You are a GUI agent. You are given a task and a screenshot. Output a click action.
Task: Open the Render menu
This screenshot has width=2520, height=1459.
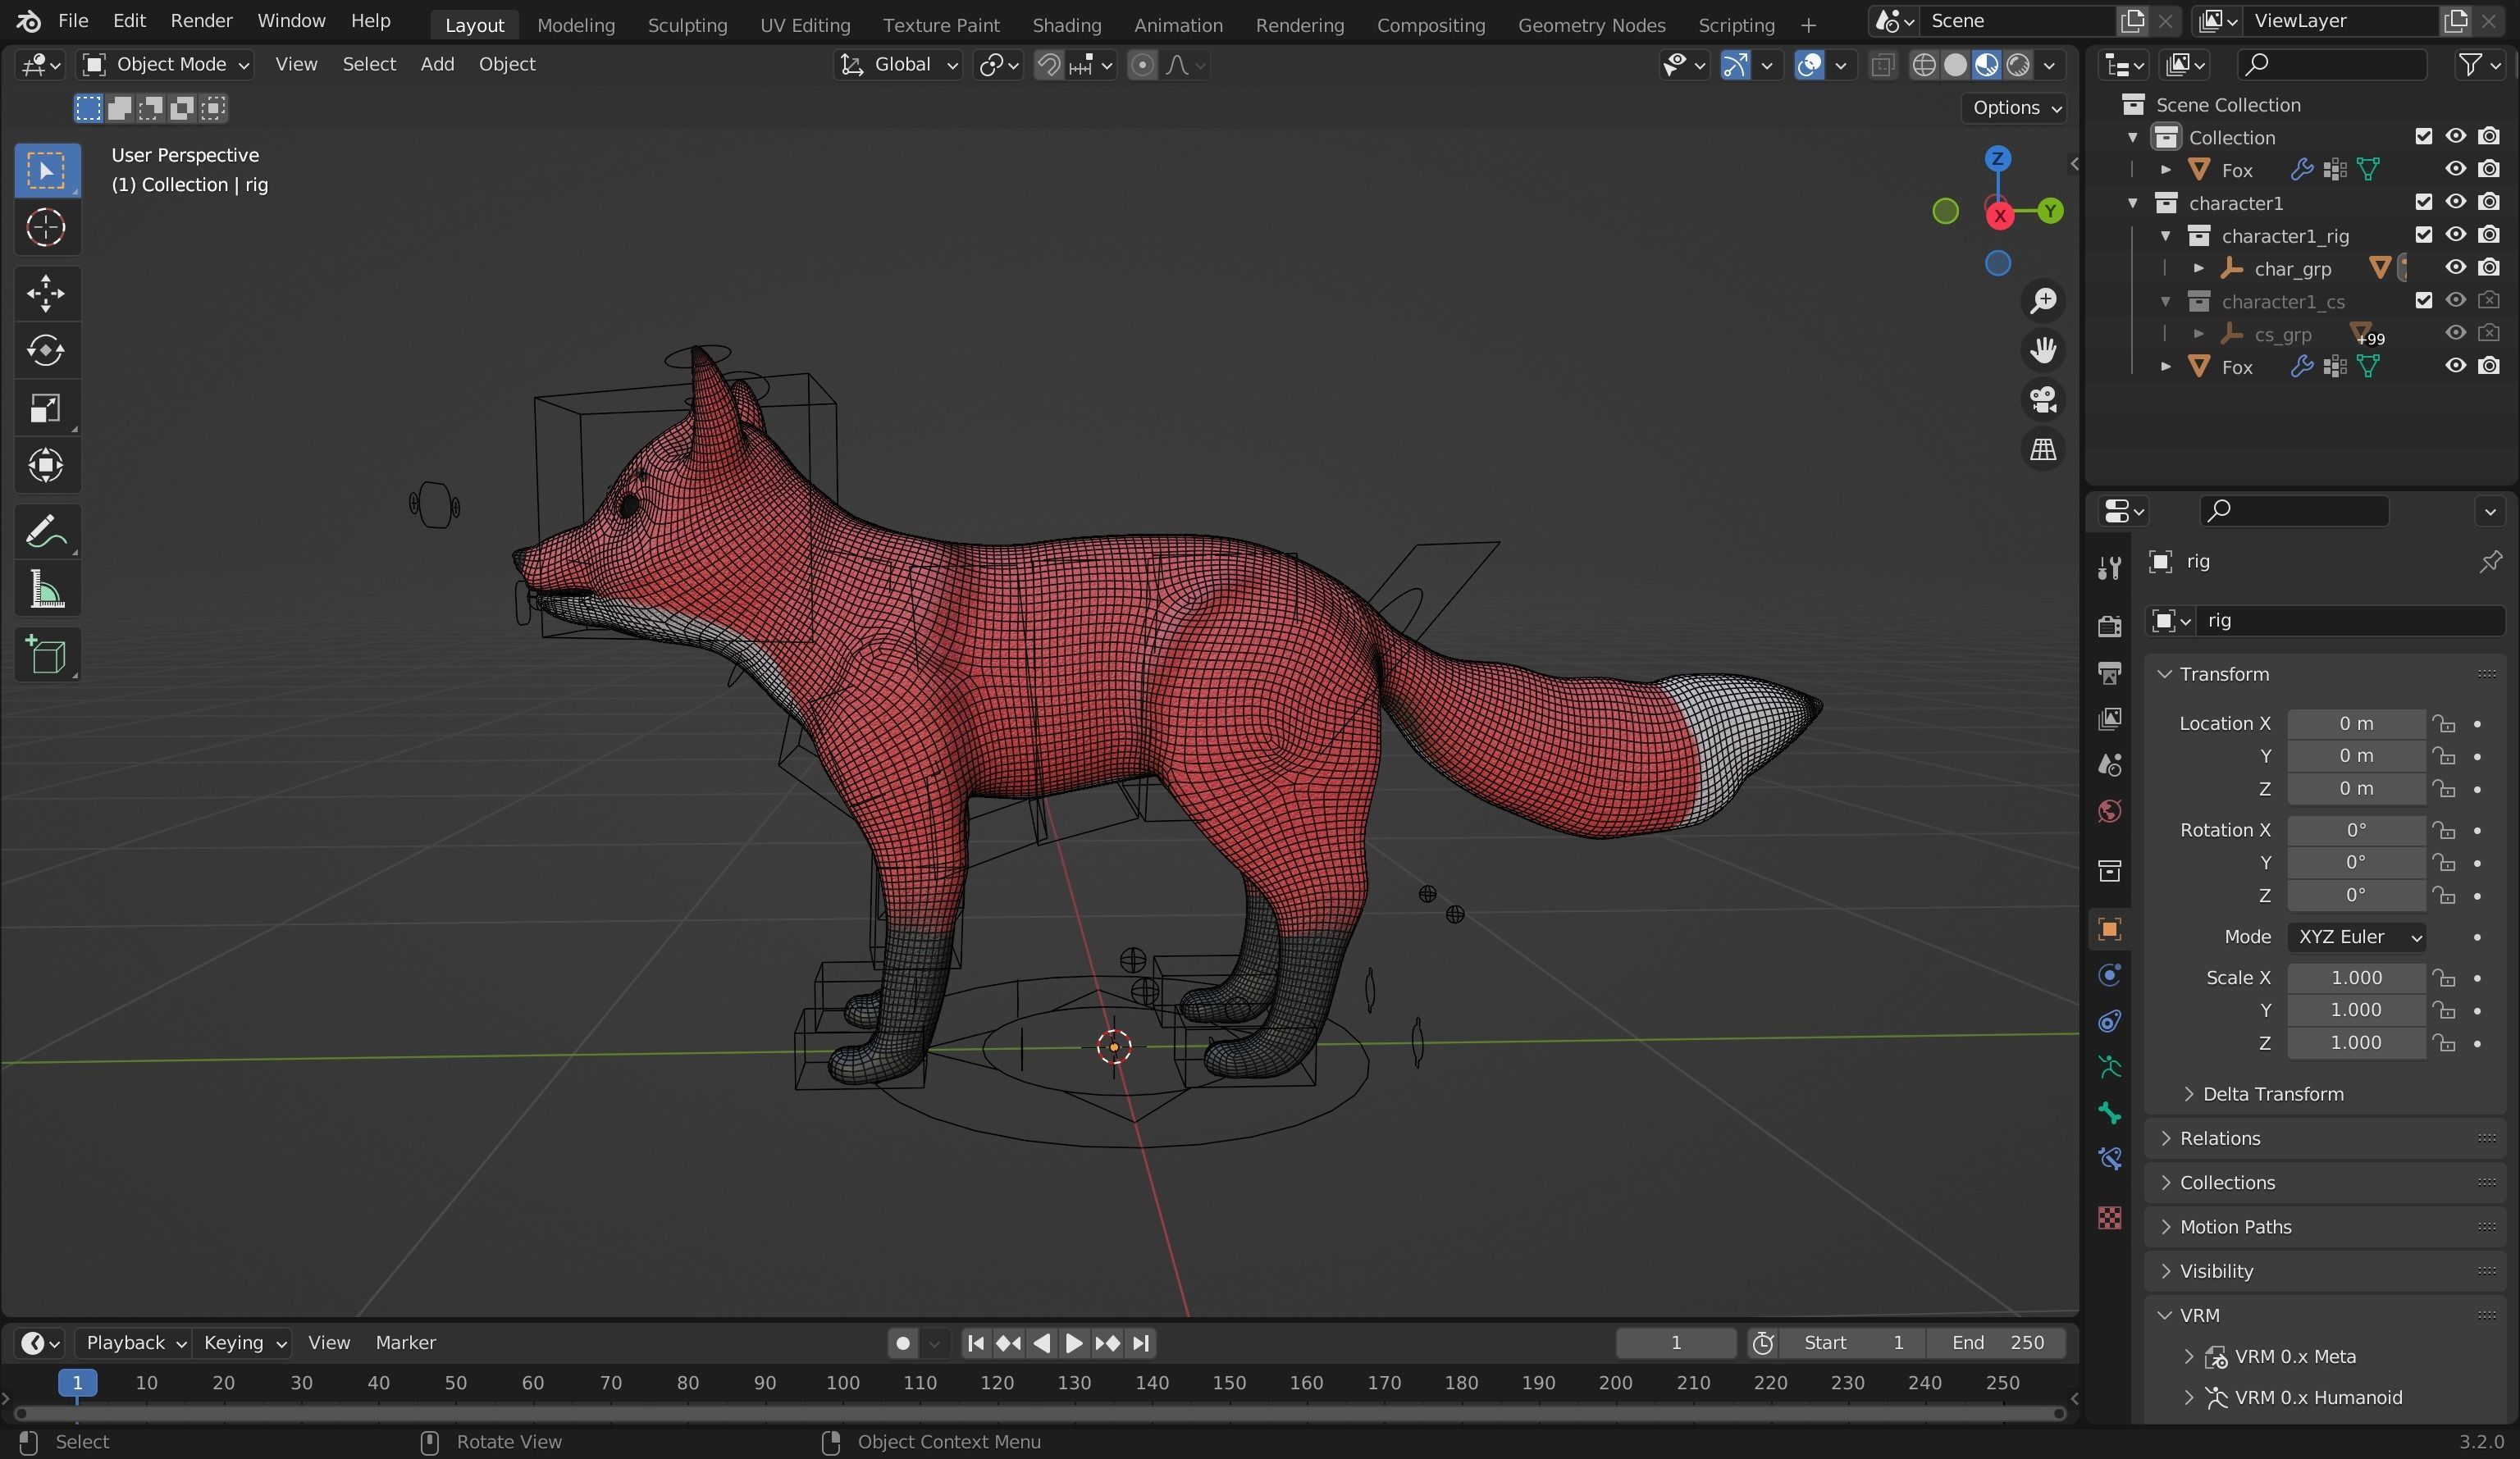point(201,21)
